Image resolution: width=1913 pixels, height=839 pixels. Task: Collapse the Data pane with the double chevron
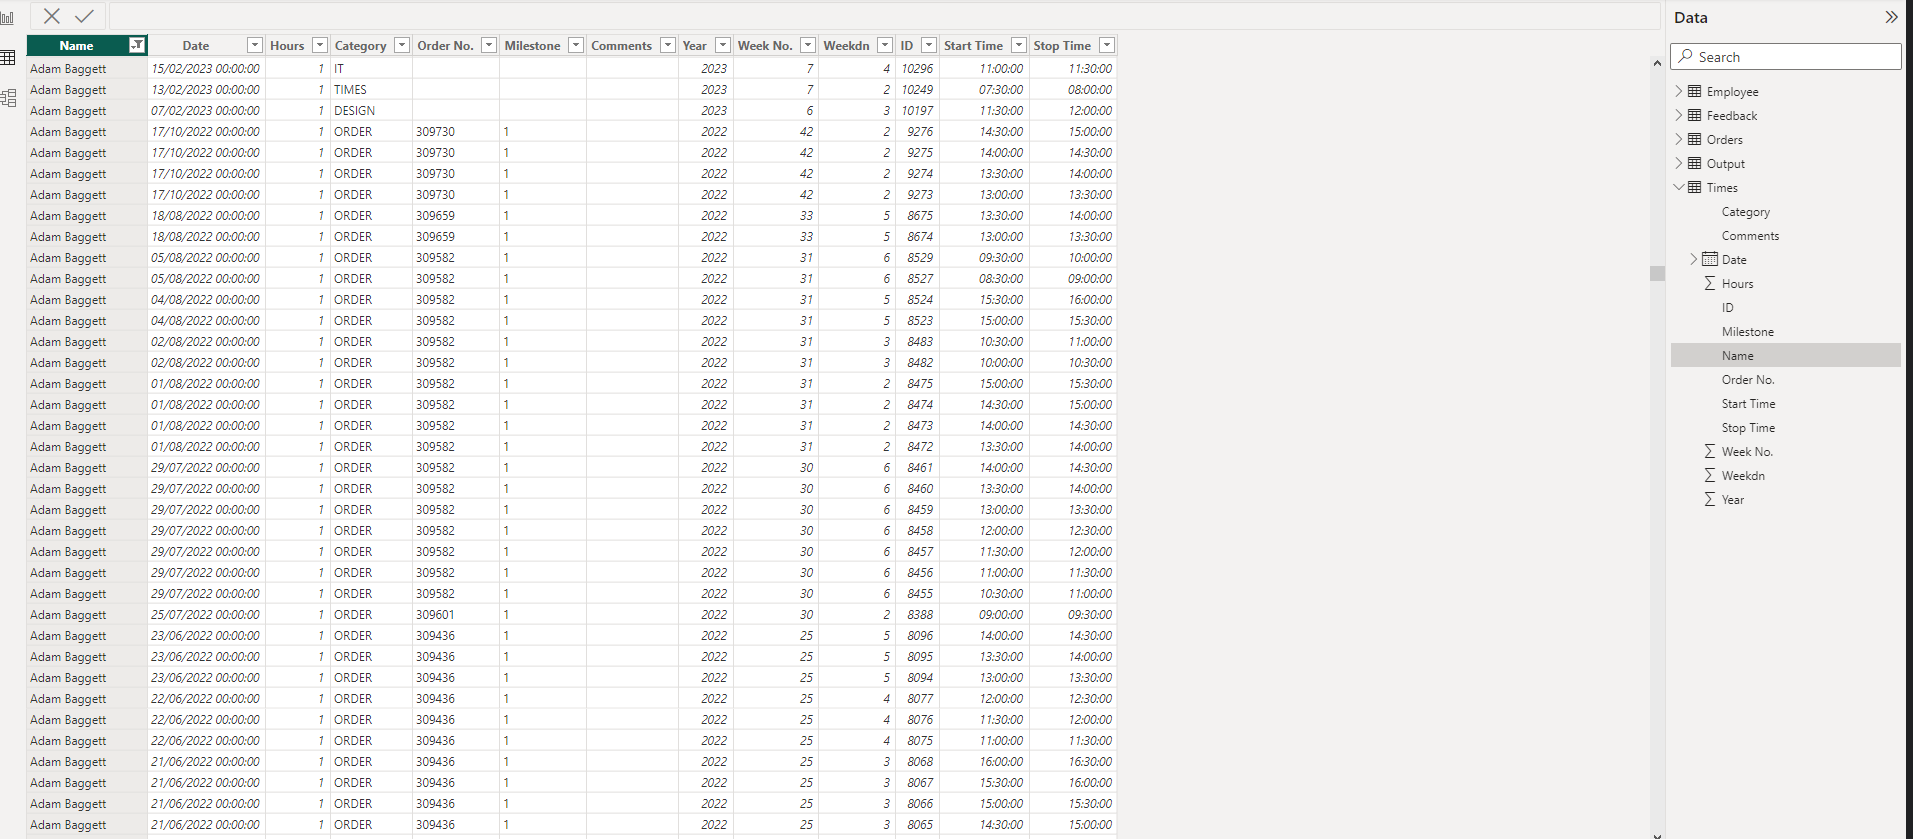coord(1891,17)
